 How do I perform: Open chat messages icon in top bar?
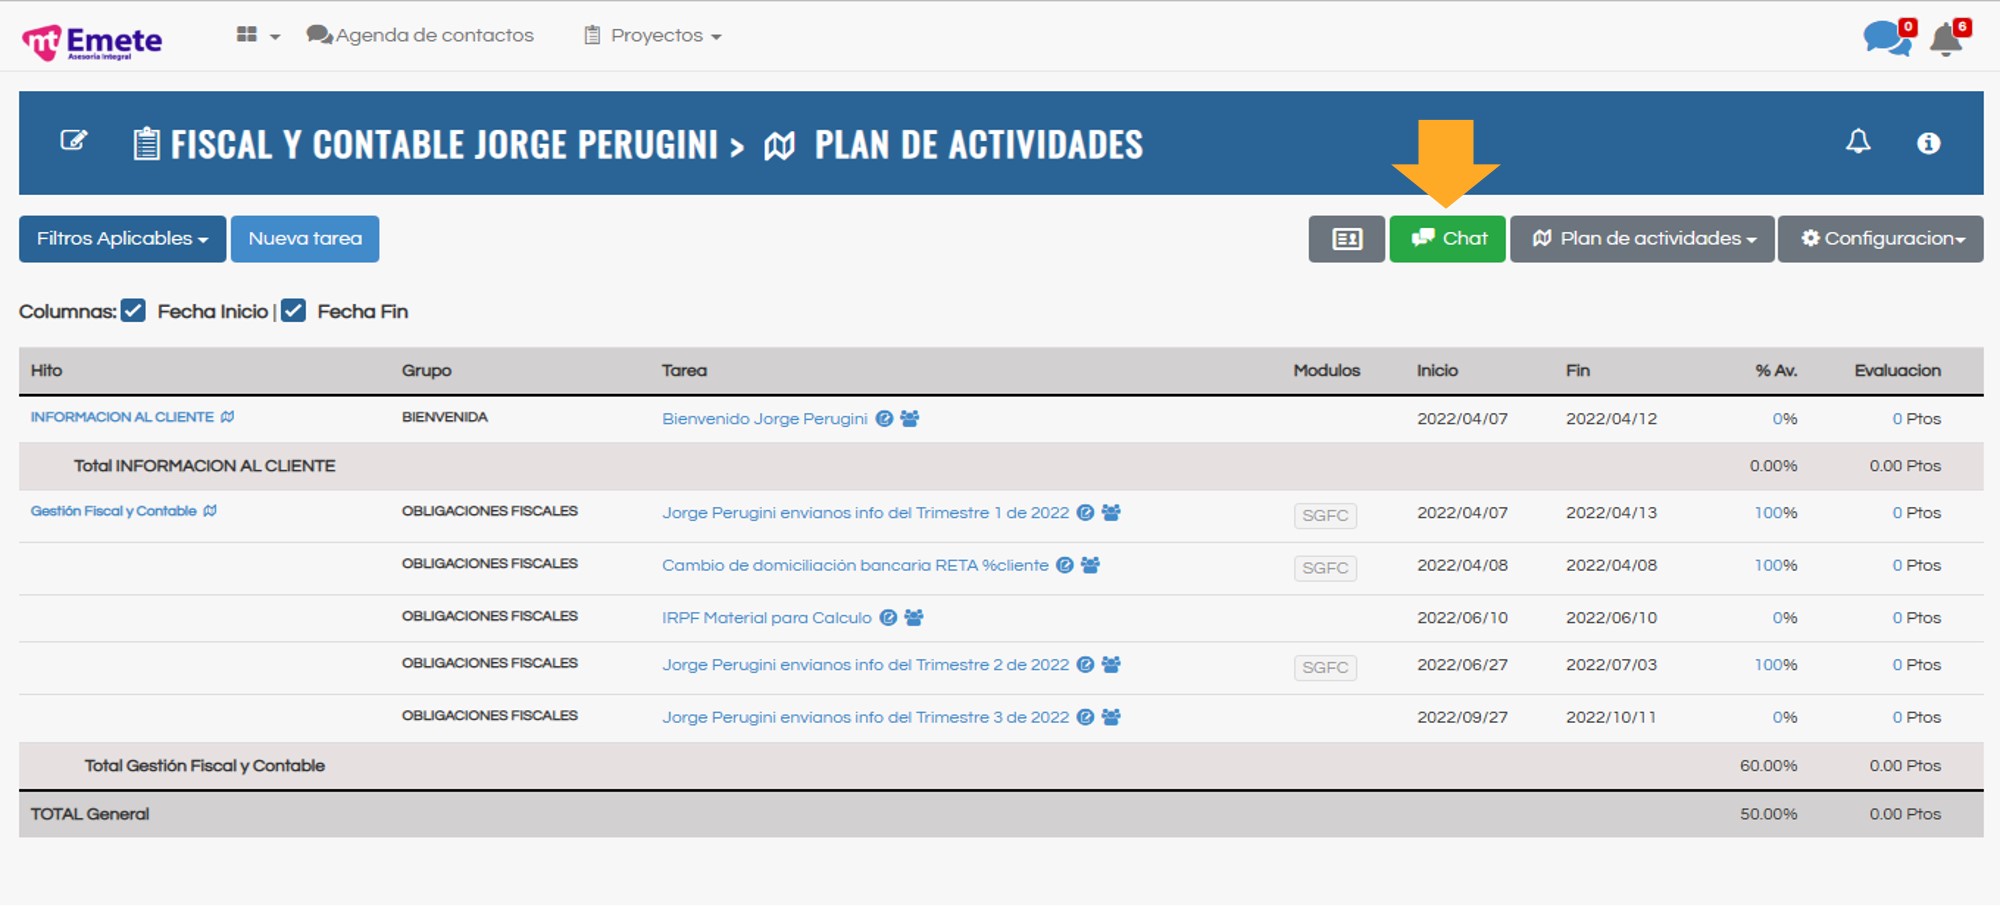pyautogui.click(x=1886, y=38)
